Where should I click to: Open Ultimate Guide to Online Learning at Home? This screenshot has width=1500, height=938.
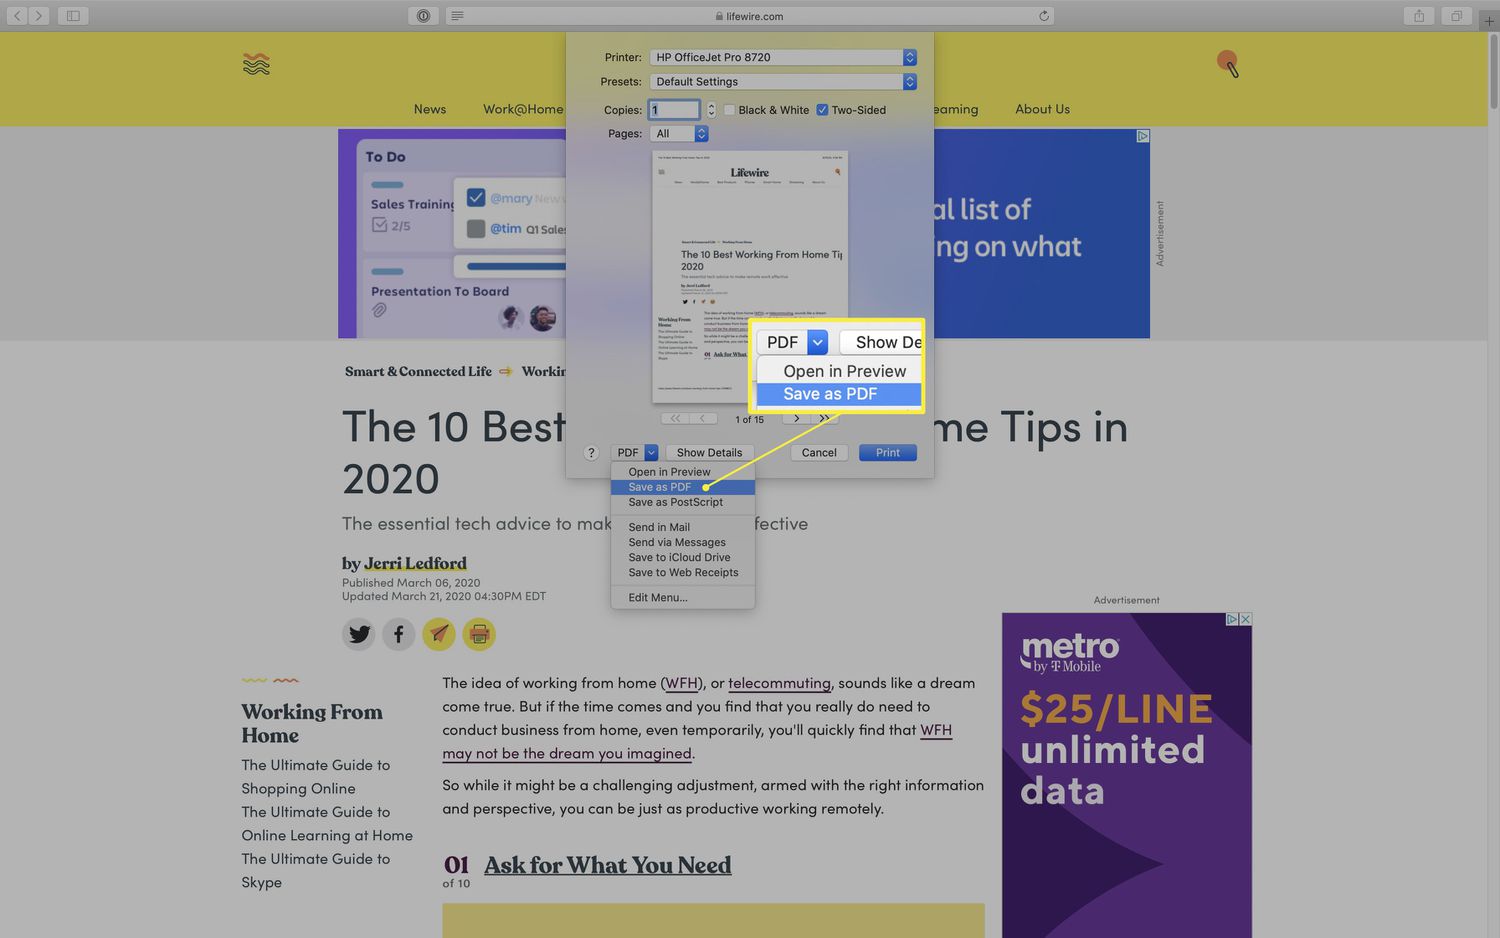(327, 823)
